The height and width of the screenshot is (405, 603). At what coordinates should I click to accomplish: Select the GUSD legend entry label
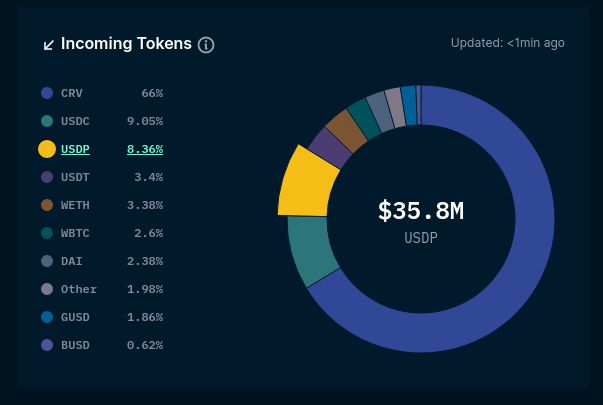(75, 317)
